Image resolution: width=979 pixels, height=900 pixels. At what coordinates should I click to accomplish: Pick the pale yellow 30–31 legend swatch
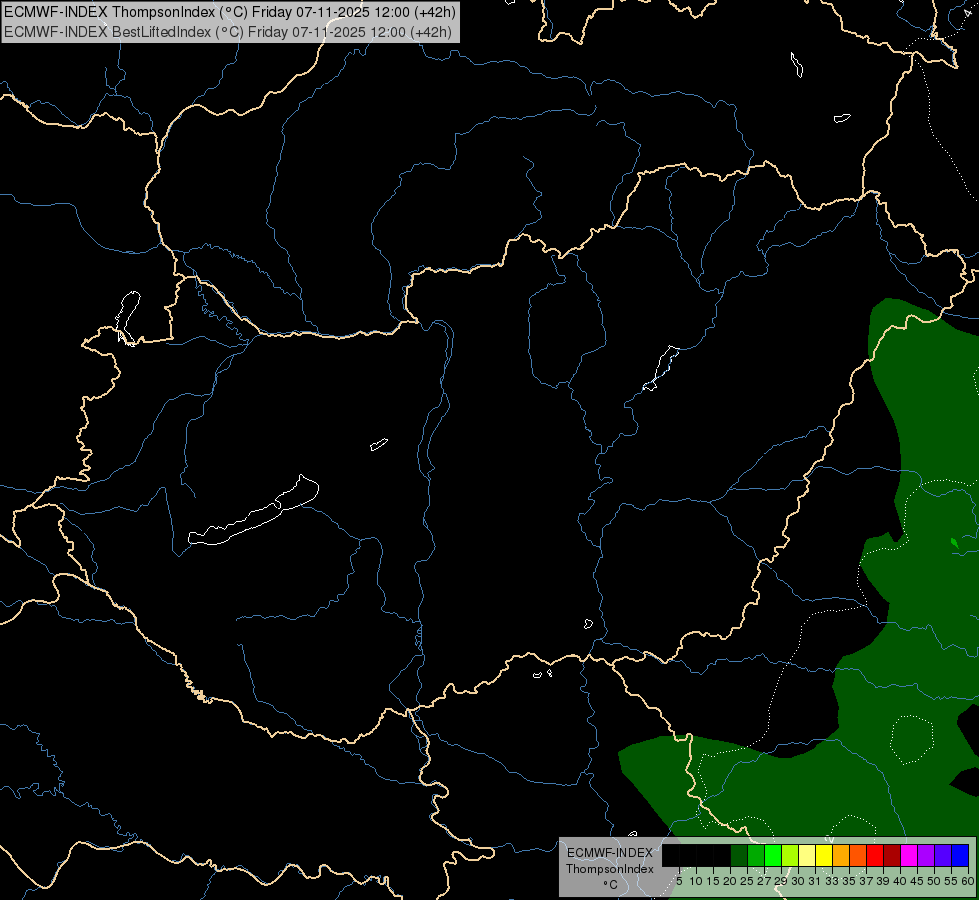(807, 856)
